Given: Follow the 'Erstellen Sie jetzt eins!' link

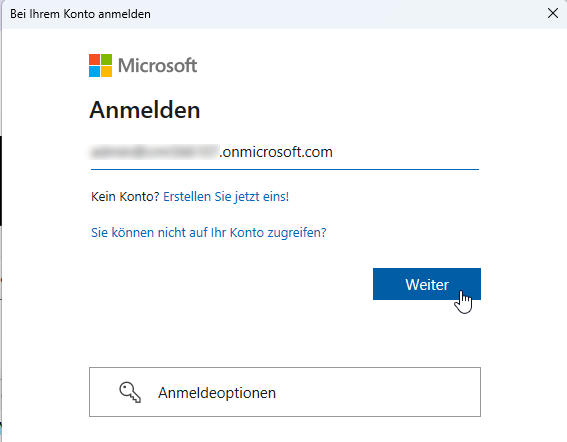Looking at the screenshot, I should pyautogui.click(x=226, y=197).
